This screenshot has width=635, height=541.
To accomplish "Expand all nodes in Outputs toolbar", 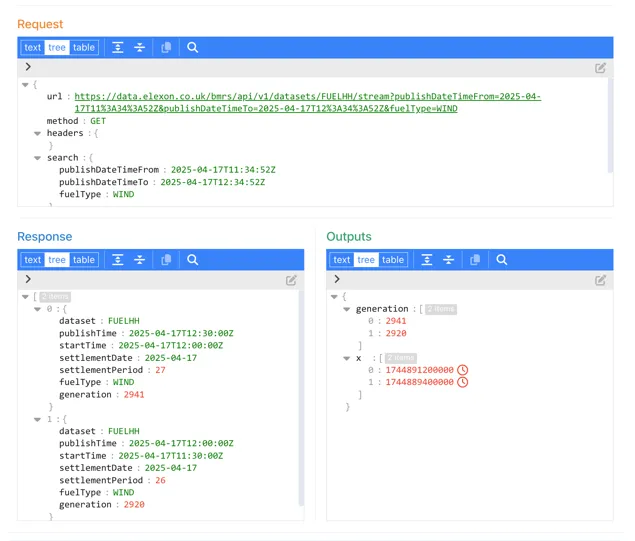I will click(426, 260).
